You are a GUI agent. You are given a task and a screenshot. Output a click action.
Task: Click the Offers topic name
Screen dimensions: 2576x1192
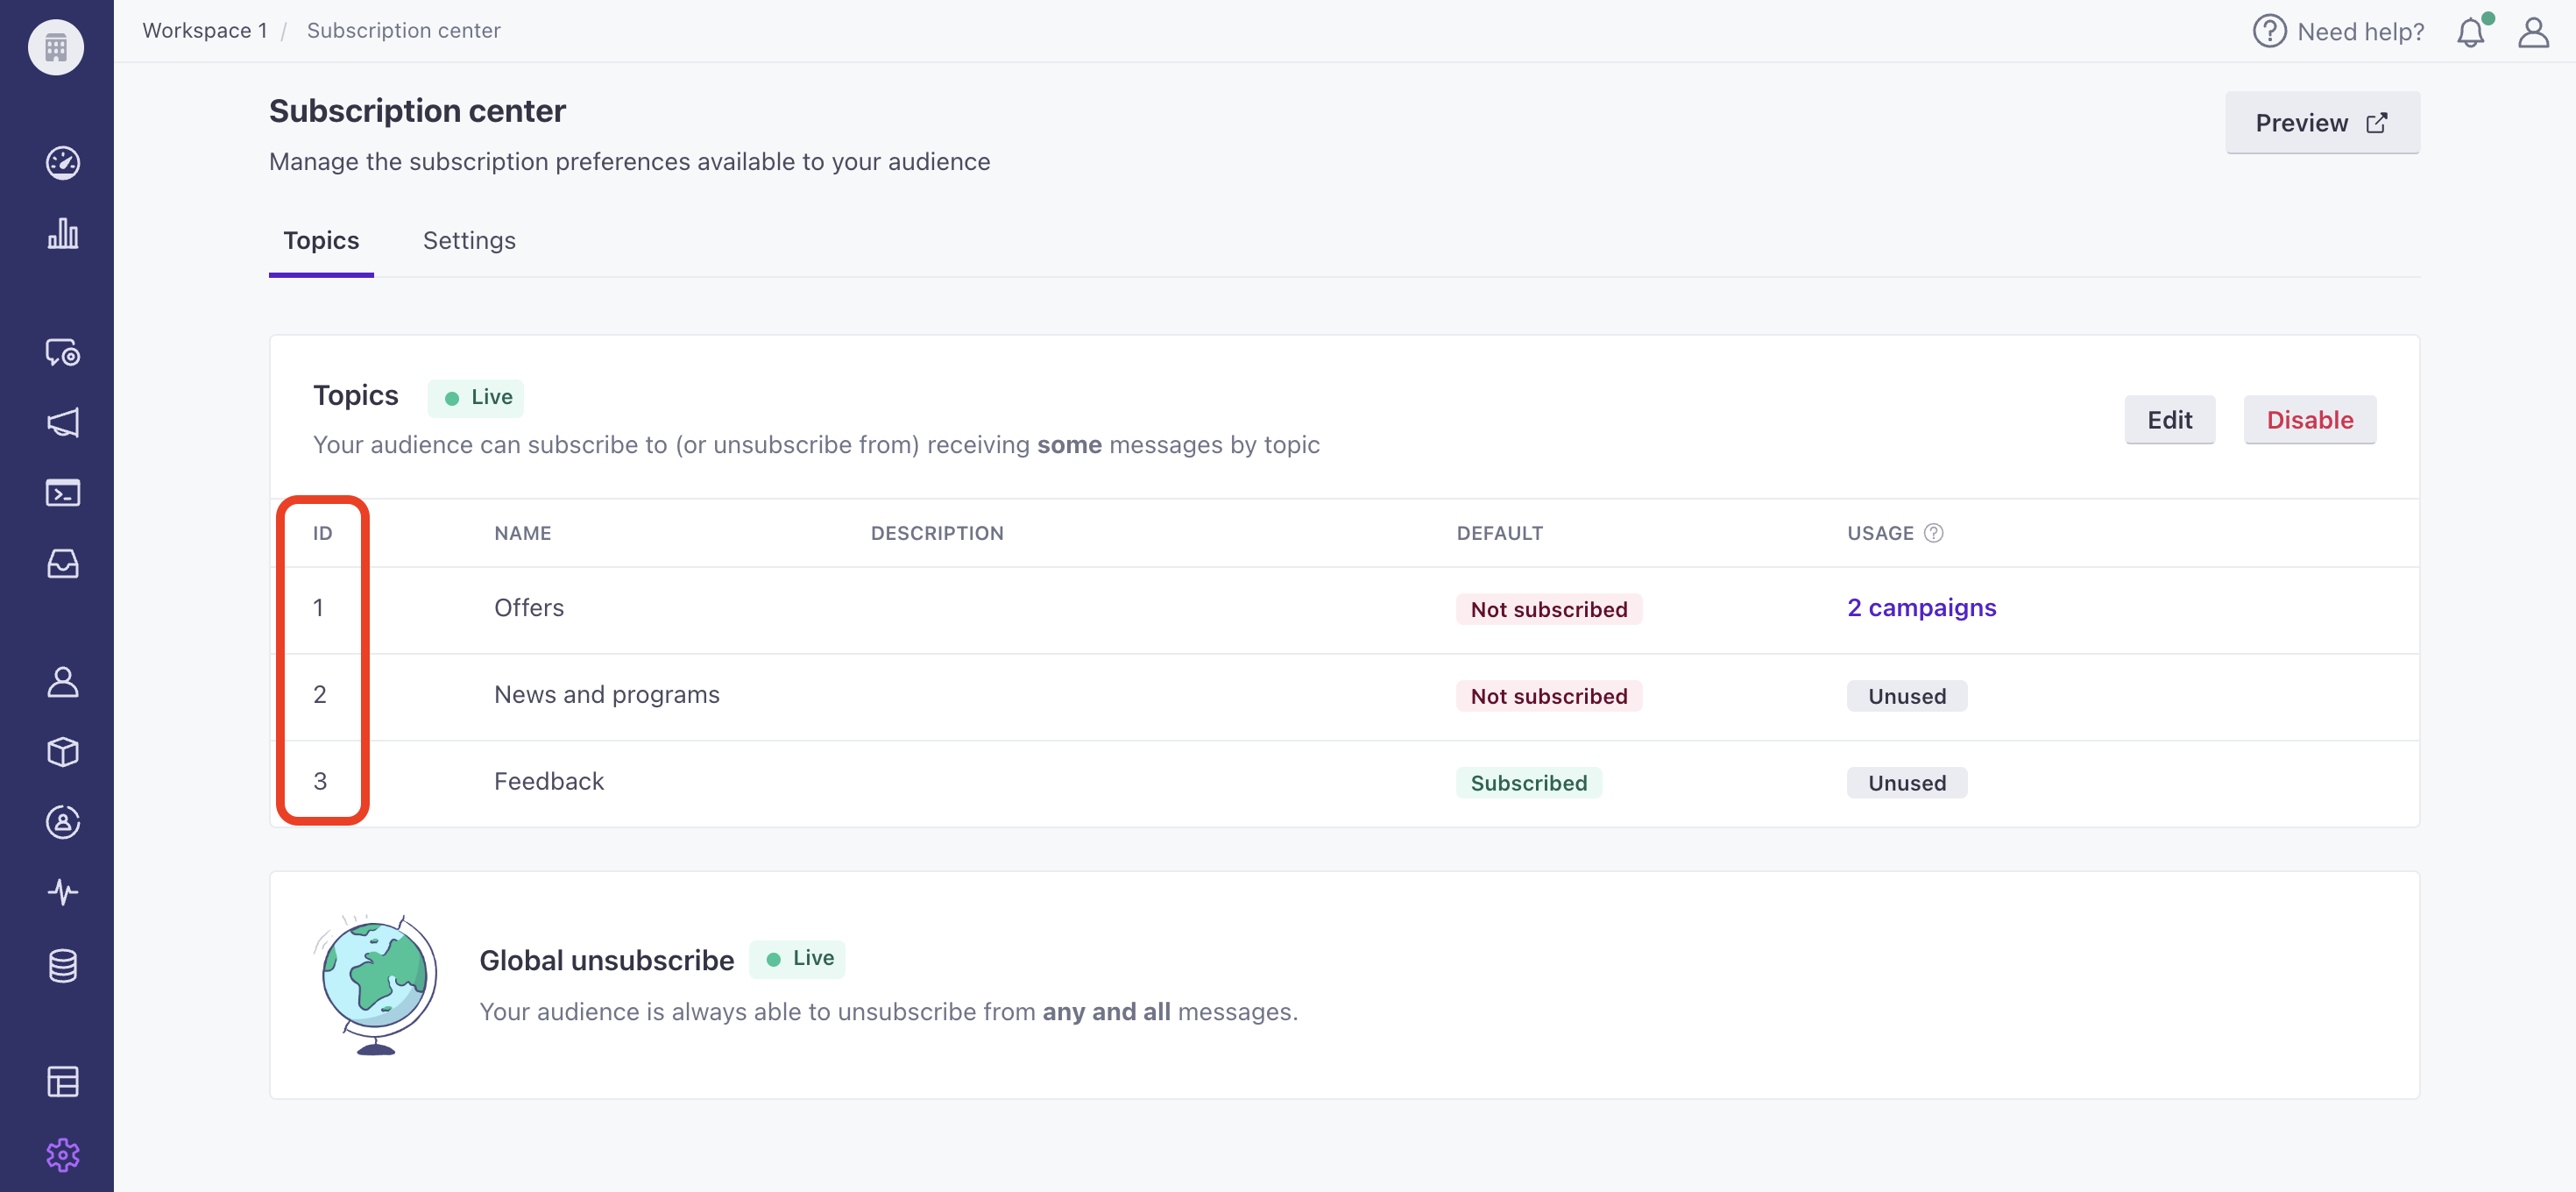tap(529, 608)
